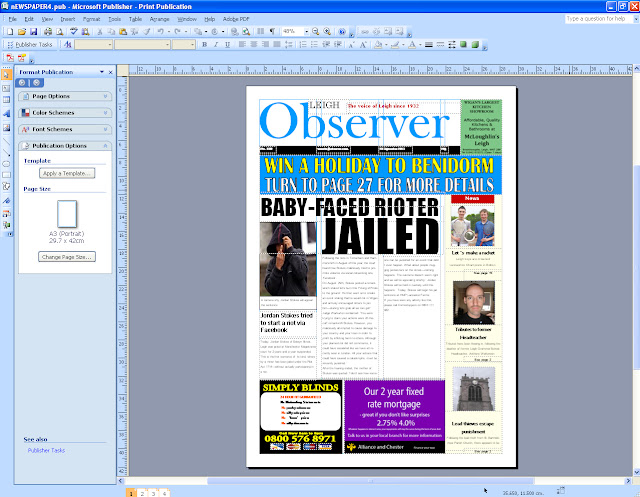This screenshot has width=640, height=497.
Task: Choose the Picture Frame tool
Action: [x=6, y=128]
